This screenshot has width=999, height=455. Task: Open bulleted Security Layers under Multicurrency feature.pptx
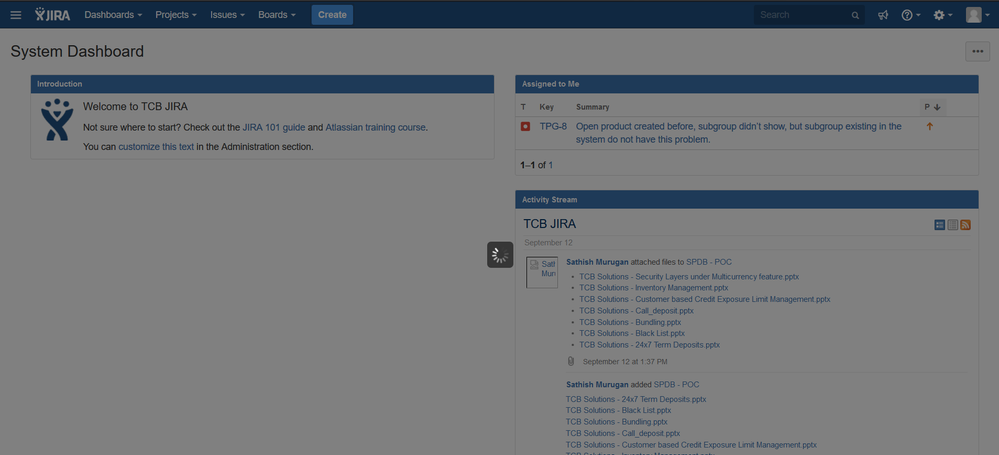click(x=689, y=277)
